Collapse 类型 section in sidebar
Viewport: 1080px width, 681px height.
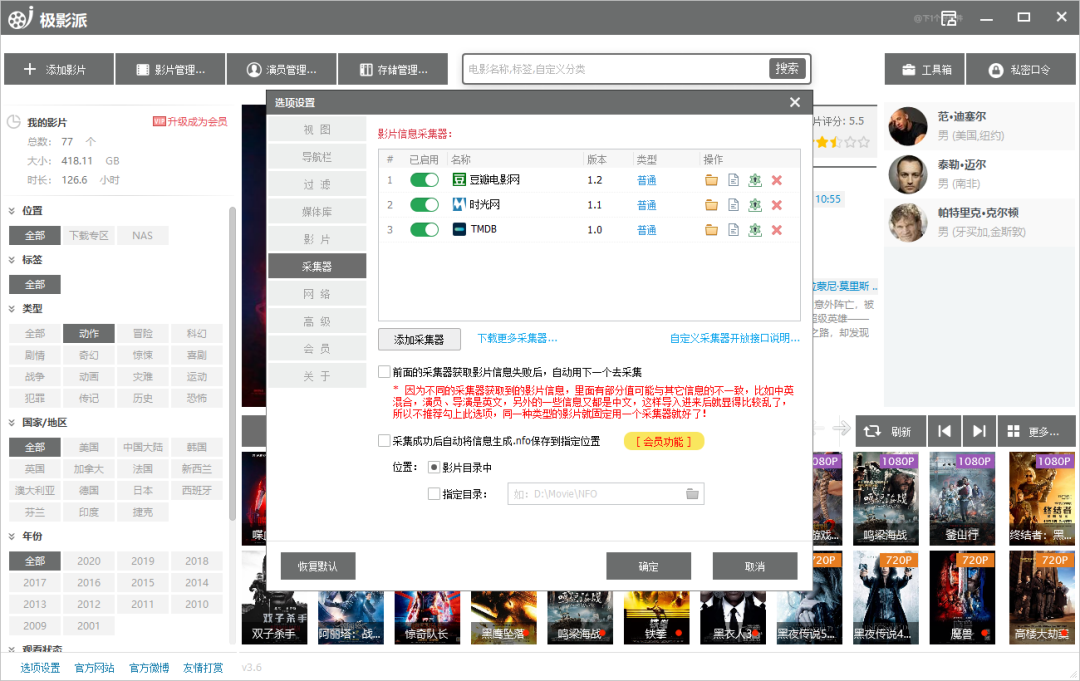(12, 308)
